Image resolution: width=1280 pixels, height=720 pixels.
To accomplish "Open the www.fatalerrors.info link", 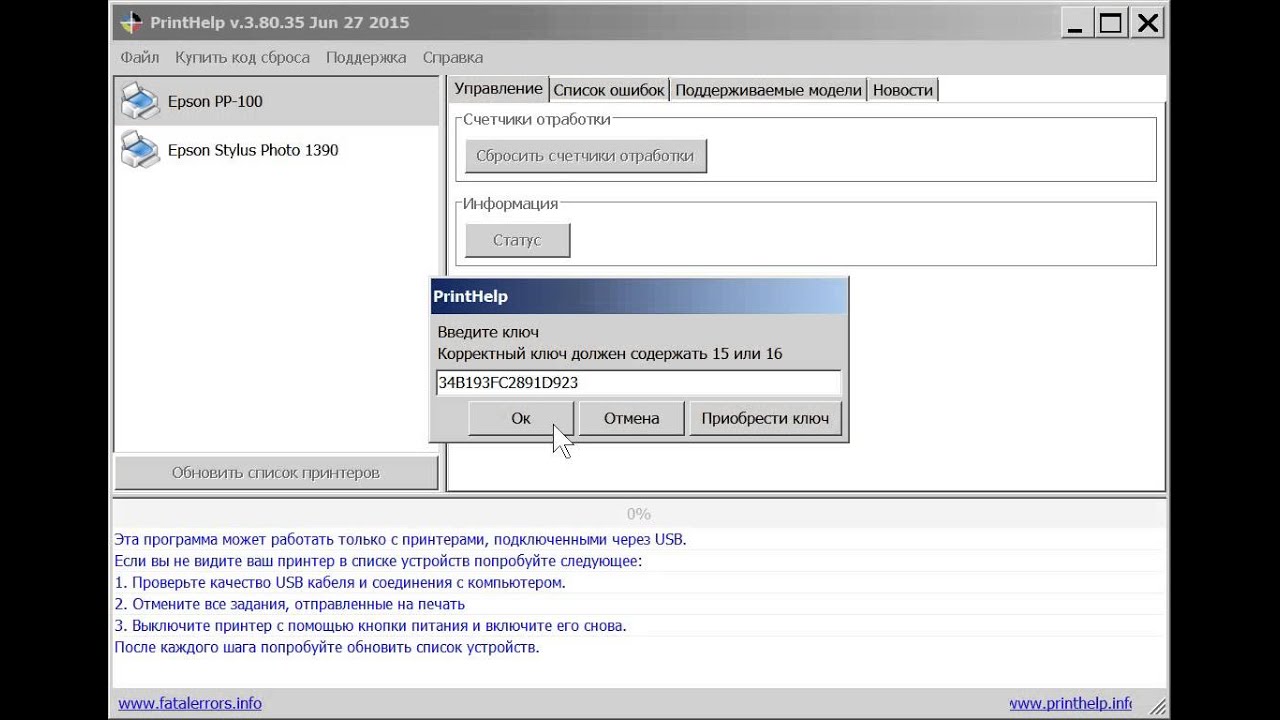I will 190,703.
